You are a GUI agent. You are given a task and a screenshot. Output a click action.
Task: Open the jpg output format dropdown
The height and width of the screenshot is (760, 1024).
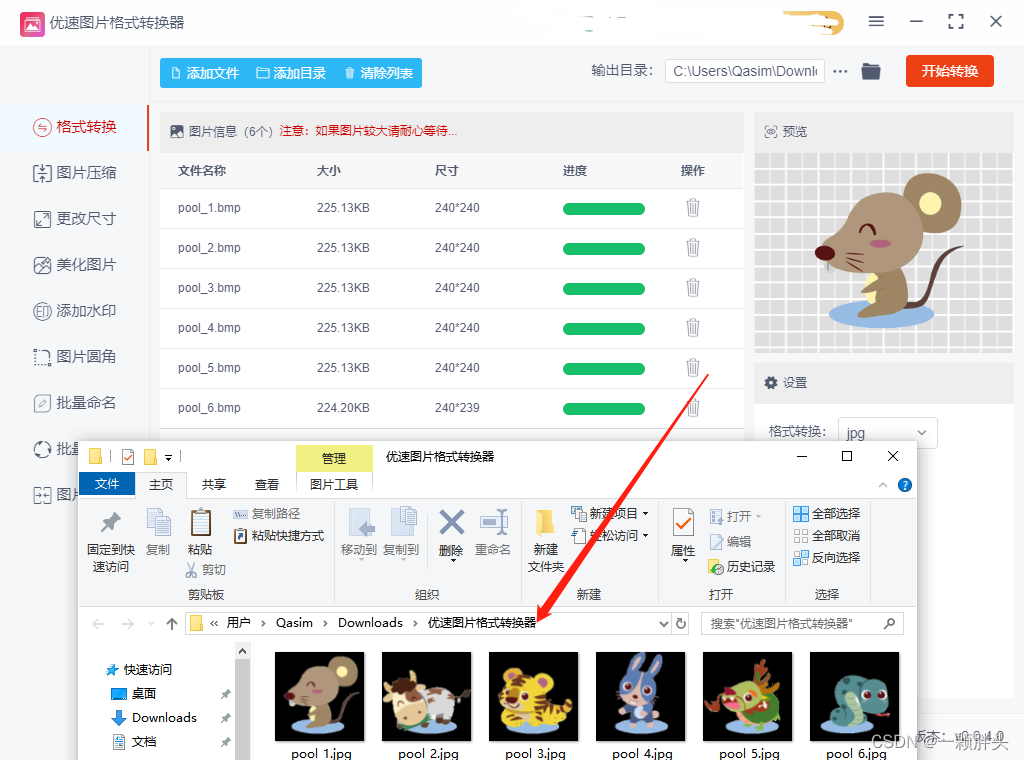[887, 432]
